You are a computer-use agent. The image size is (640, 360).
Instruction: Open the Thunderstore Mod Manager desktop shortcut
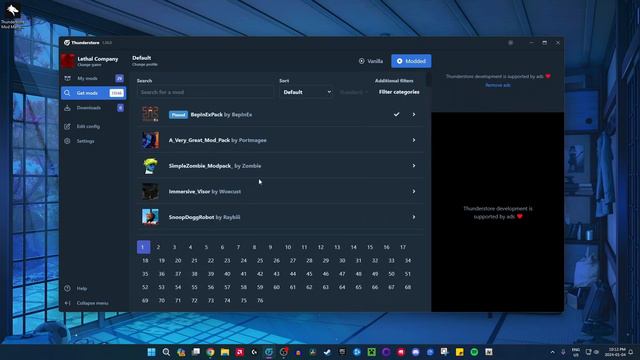coord(12,16)
